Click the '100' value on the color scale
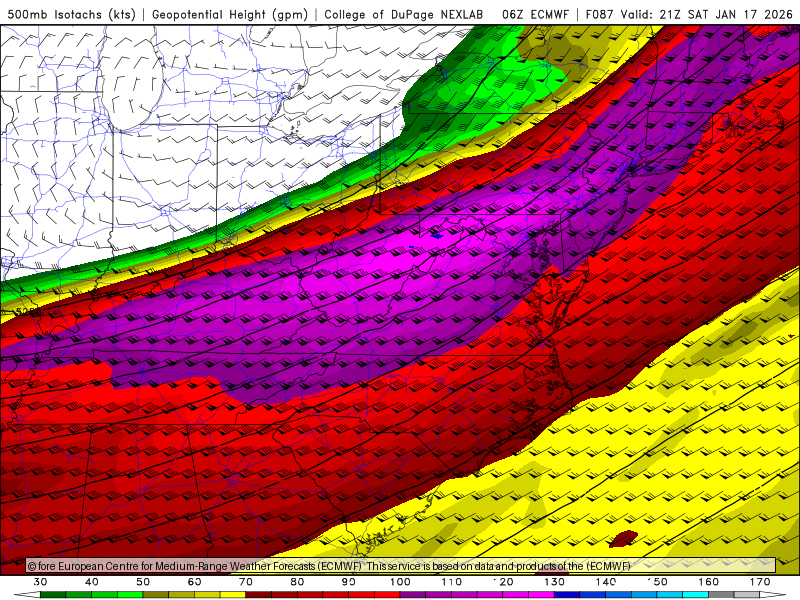Screen dimensions: 800x600 coord(401,582)
